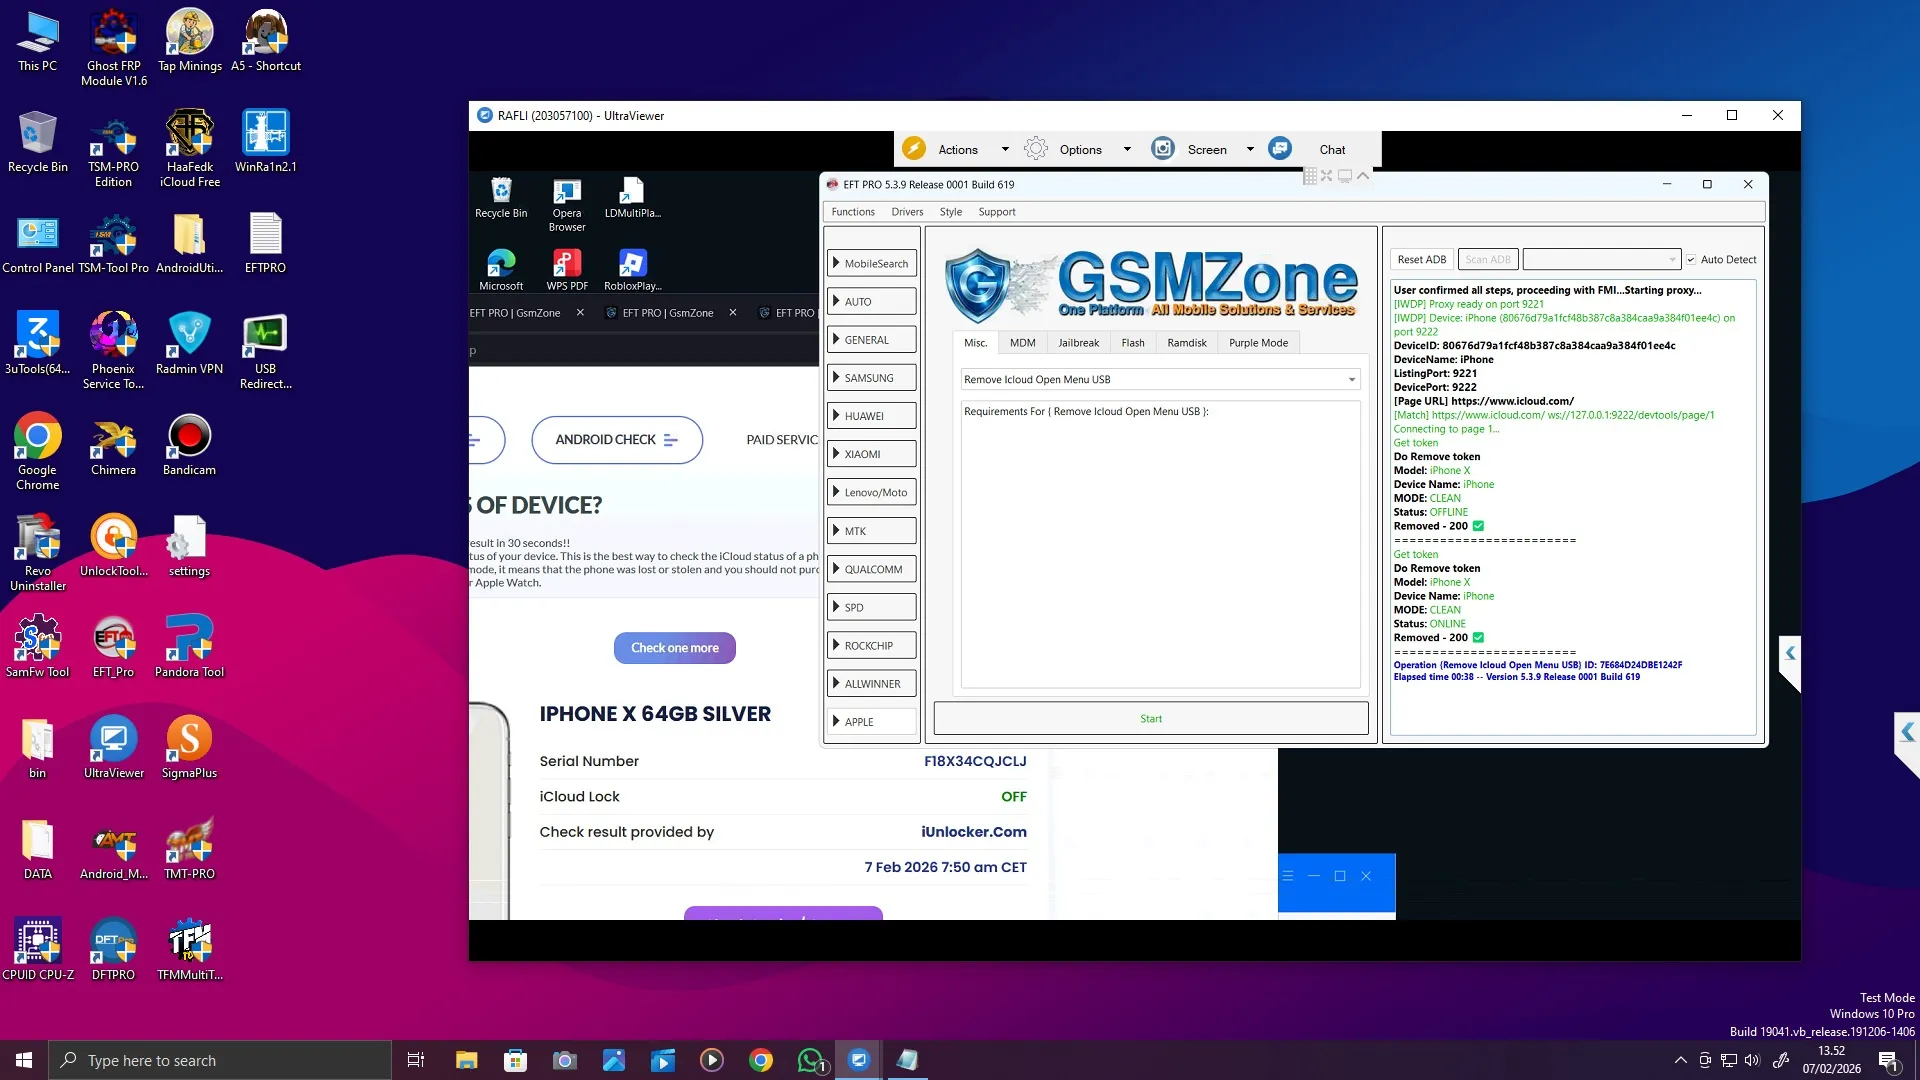This screenshot has width=1920, height=1080.
Task: Click the Windows taskbar search box
Action: (x=220, y=1060)
